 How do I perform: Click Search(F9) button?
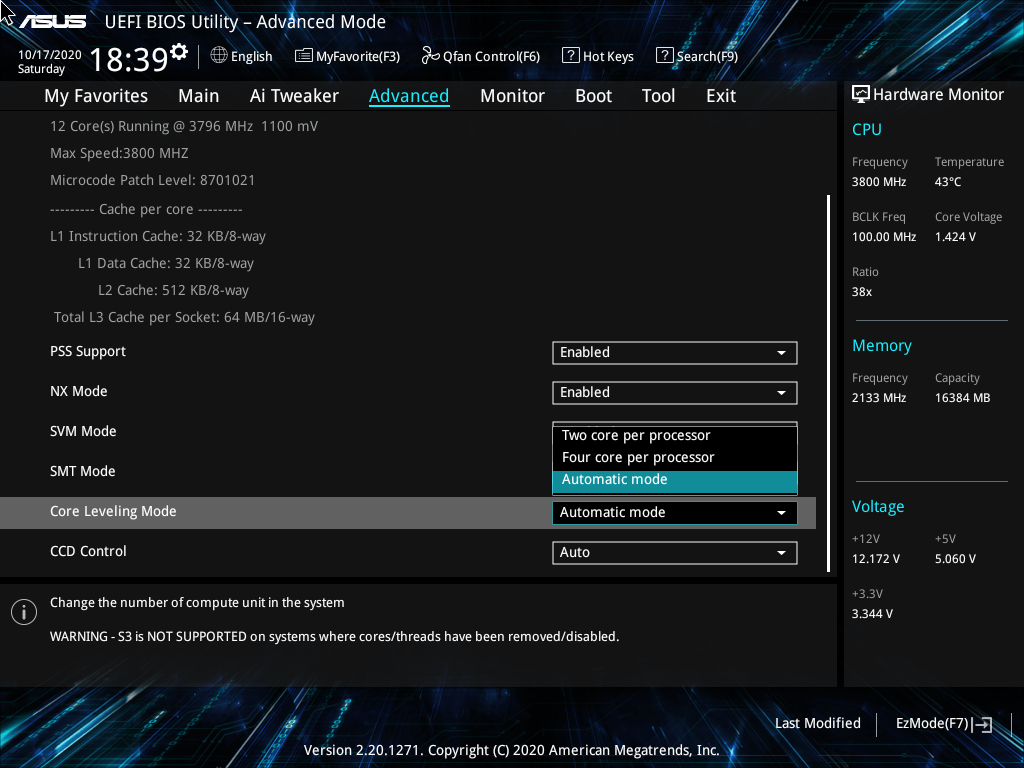click(697, 56)
